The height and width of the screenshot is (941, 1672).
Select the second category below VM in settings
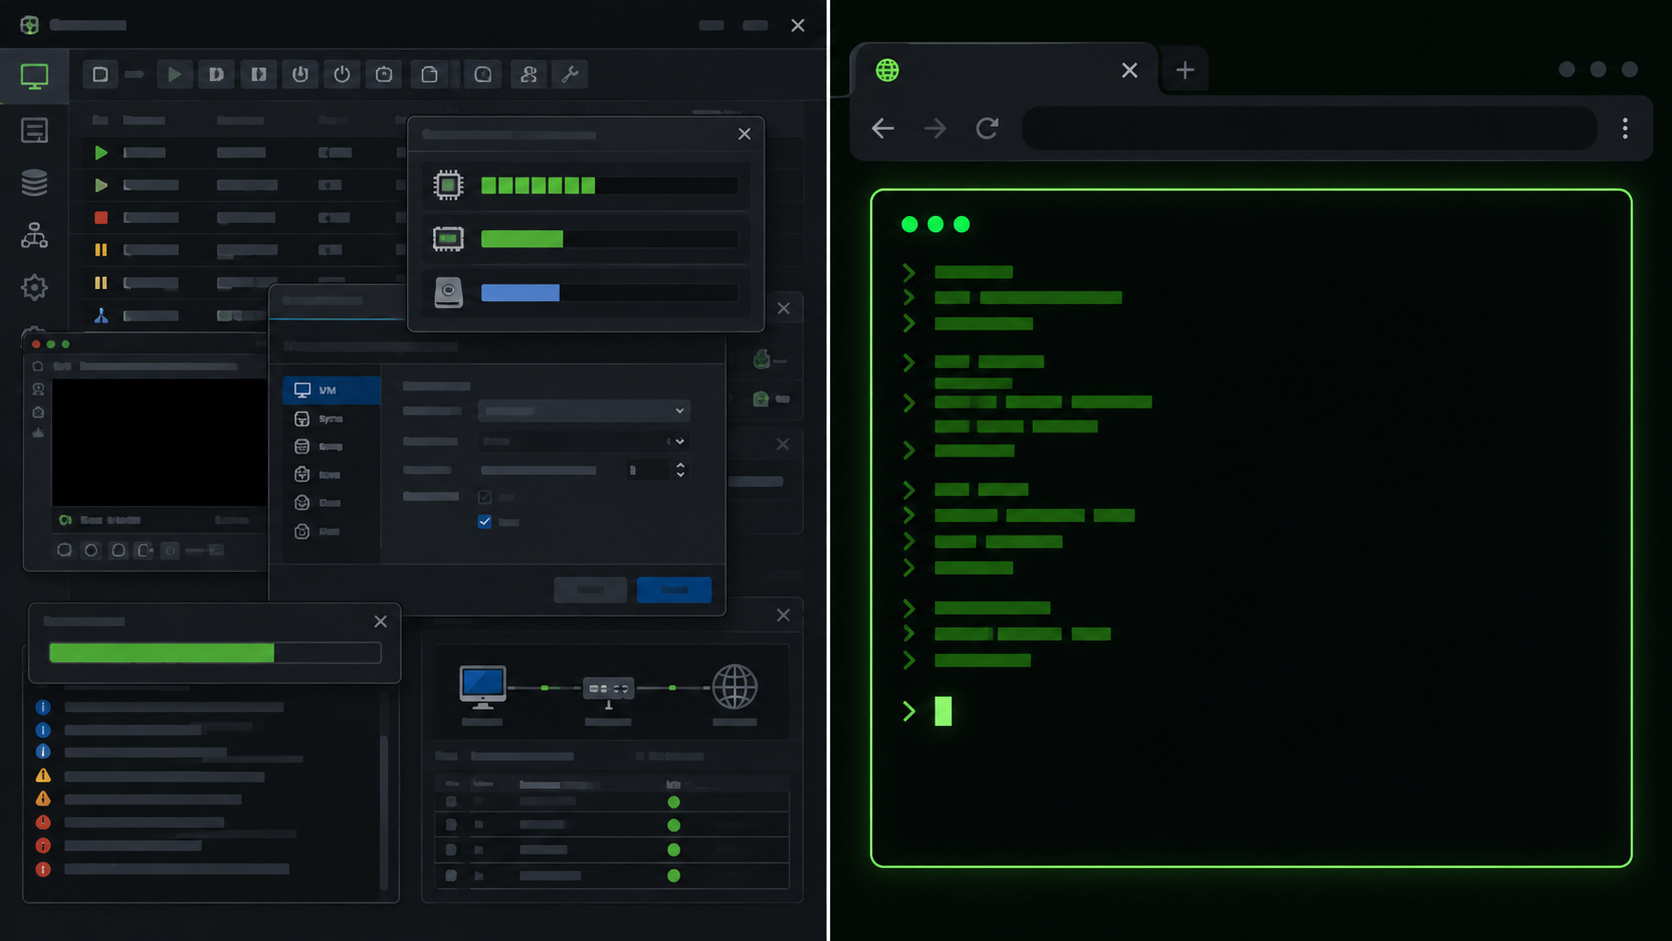coord(331,446)
